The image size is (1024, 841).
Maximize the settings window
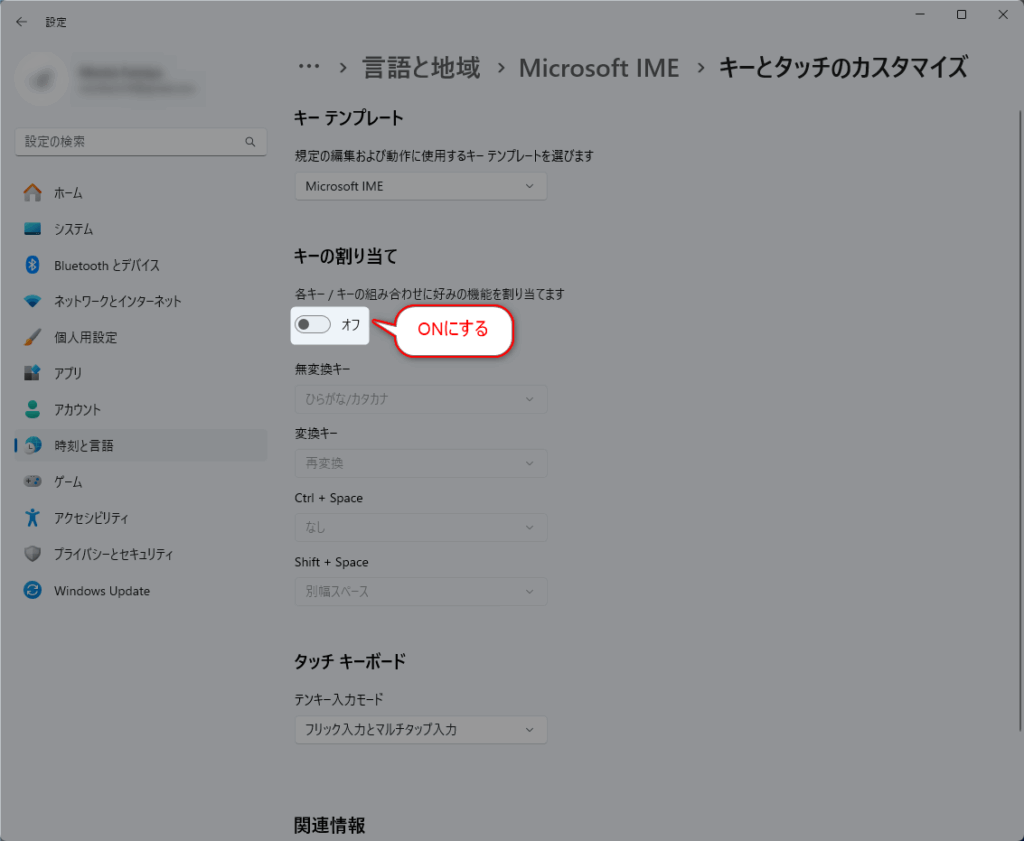pyautogui.click(x=961, y=14)
